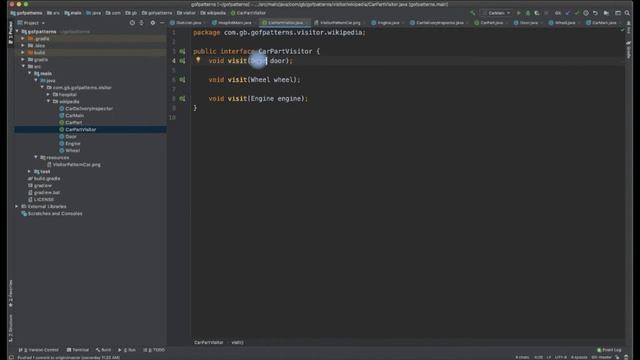Open Wheel class in project tree
The image size is (640, 360).
point(69,150)
